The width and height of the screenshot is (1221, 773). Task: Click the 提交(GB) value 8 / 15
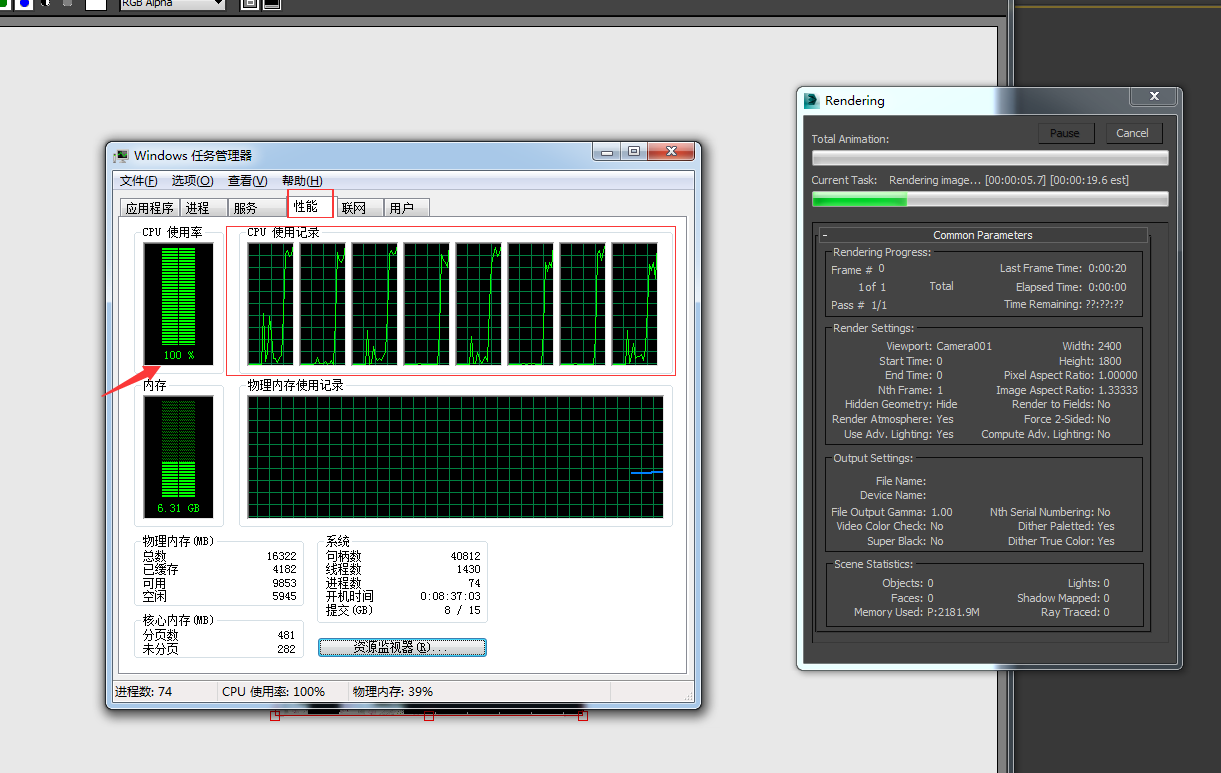(463, 610)
